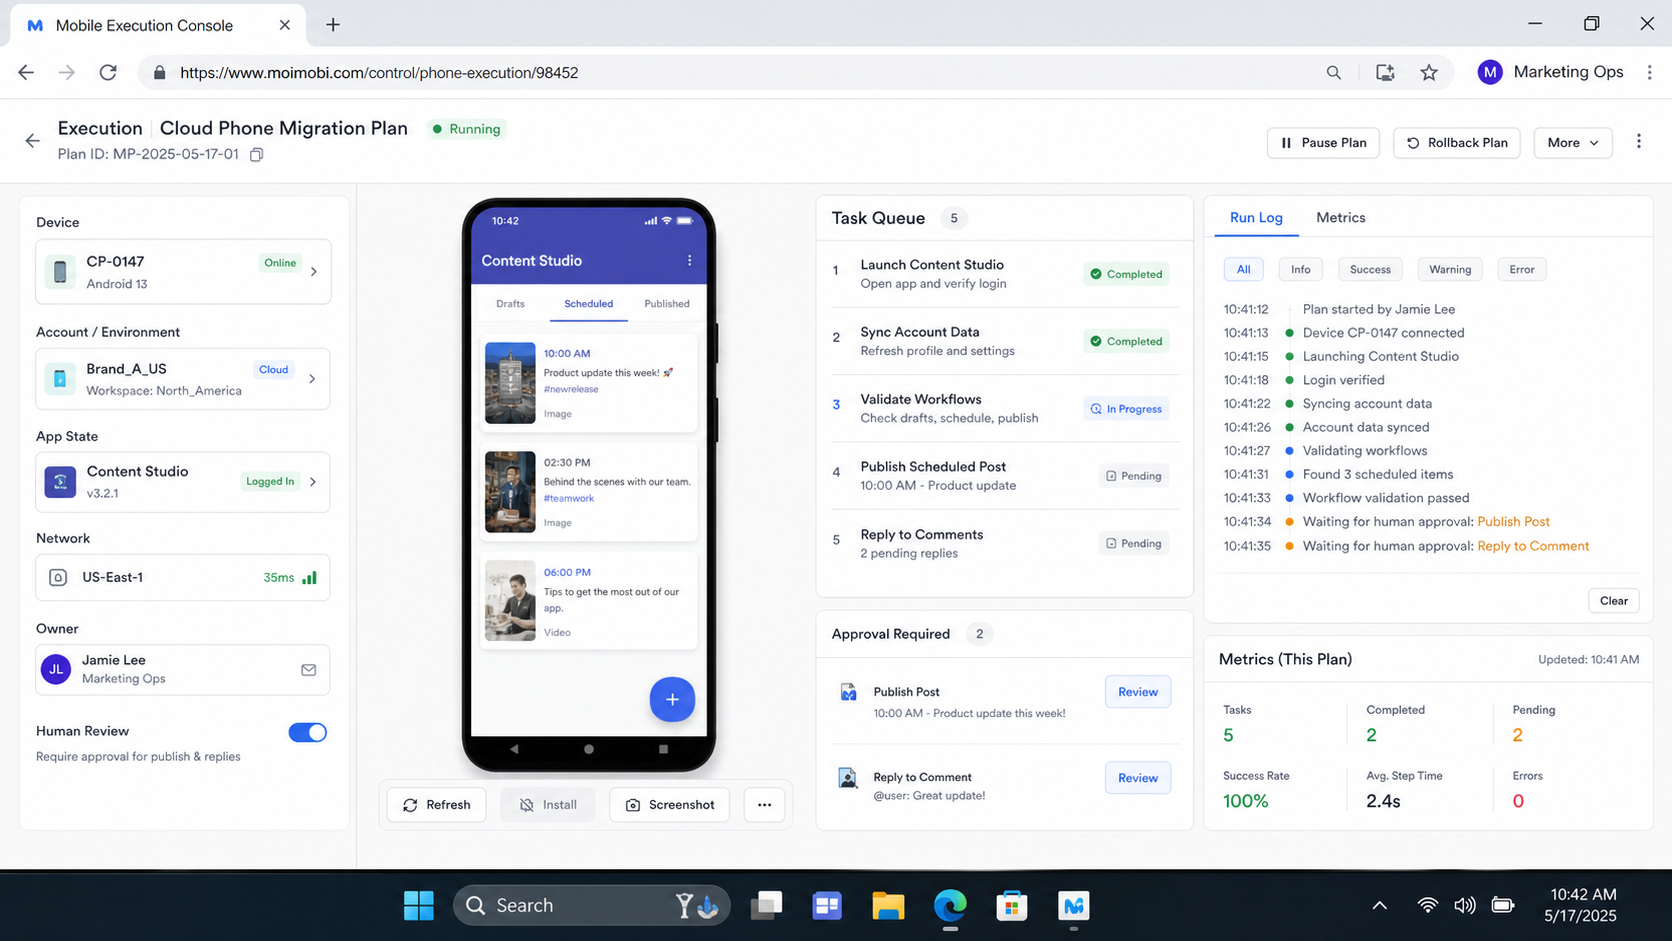Select the Validate Workflows task row
Viewport: 1672px width, 941px height.
click(1004, 408)
